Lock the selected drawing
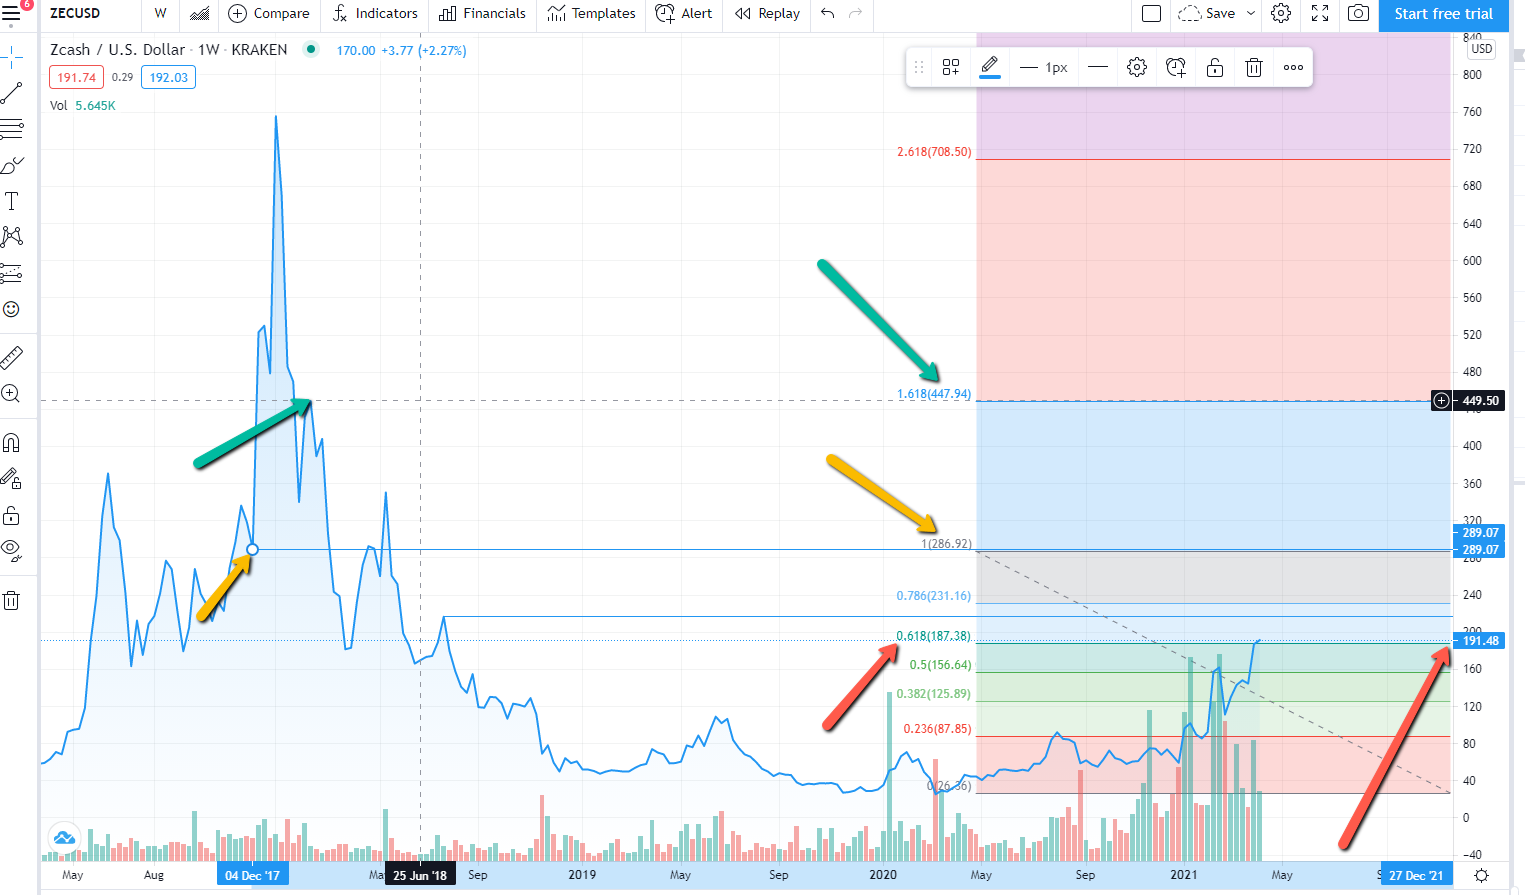The height and width of the screenshot is (895, 1525). (1215, 67)
